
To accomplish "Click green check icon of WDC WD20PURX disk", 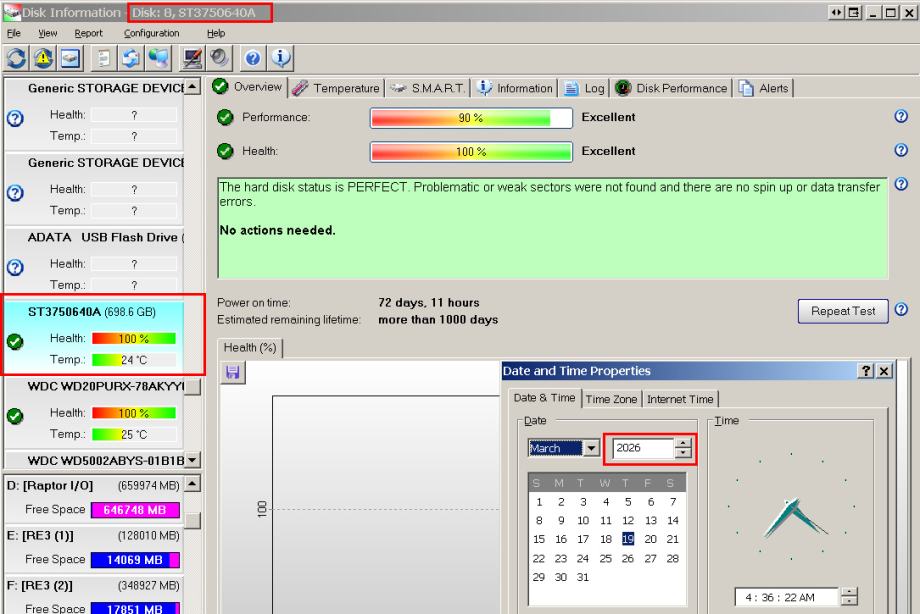I will (15, 416).
